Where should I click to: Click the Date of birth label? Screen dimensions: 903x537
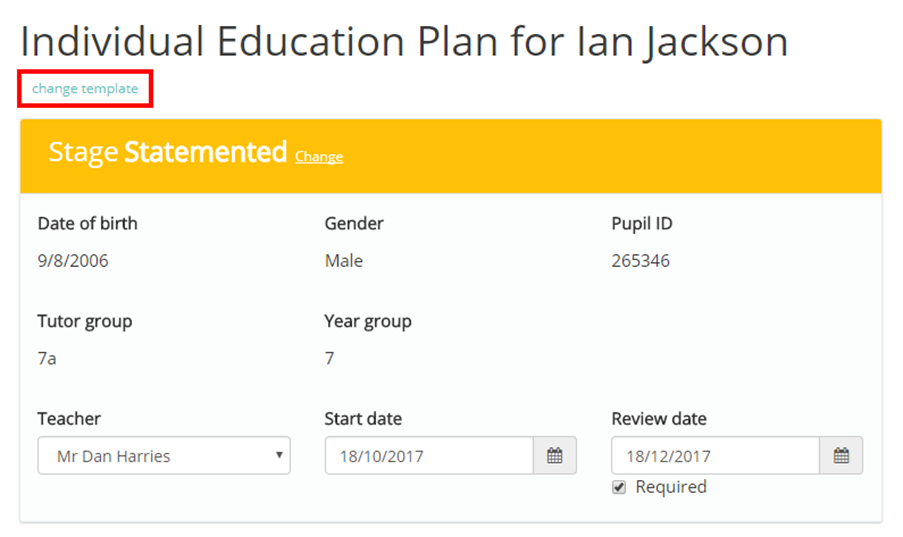[x=88, y=223]
